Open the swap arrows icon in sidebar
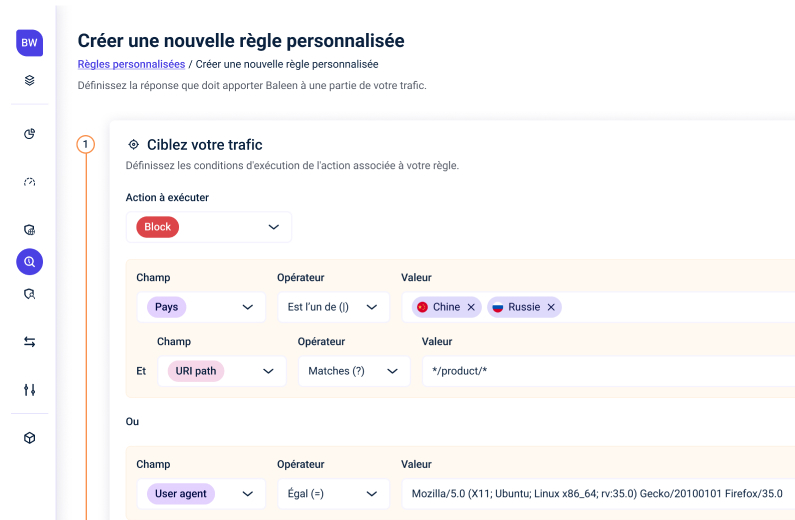This screenshot has height=520, width=795. pos(29,342)
